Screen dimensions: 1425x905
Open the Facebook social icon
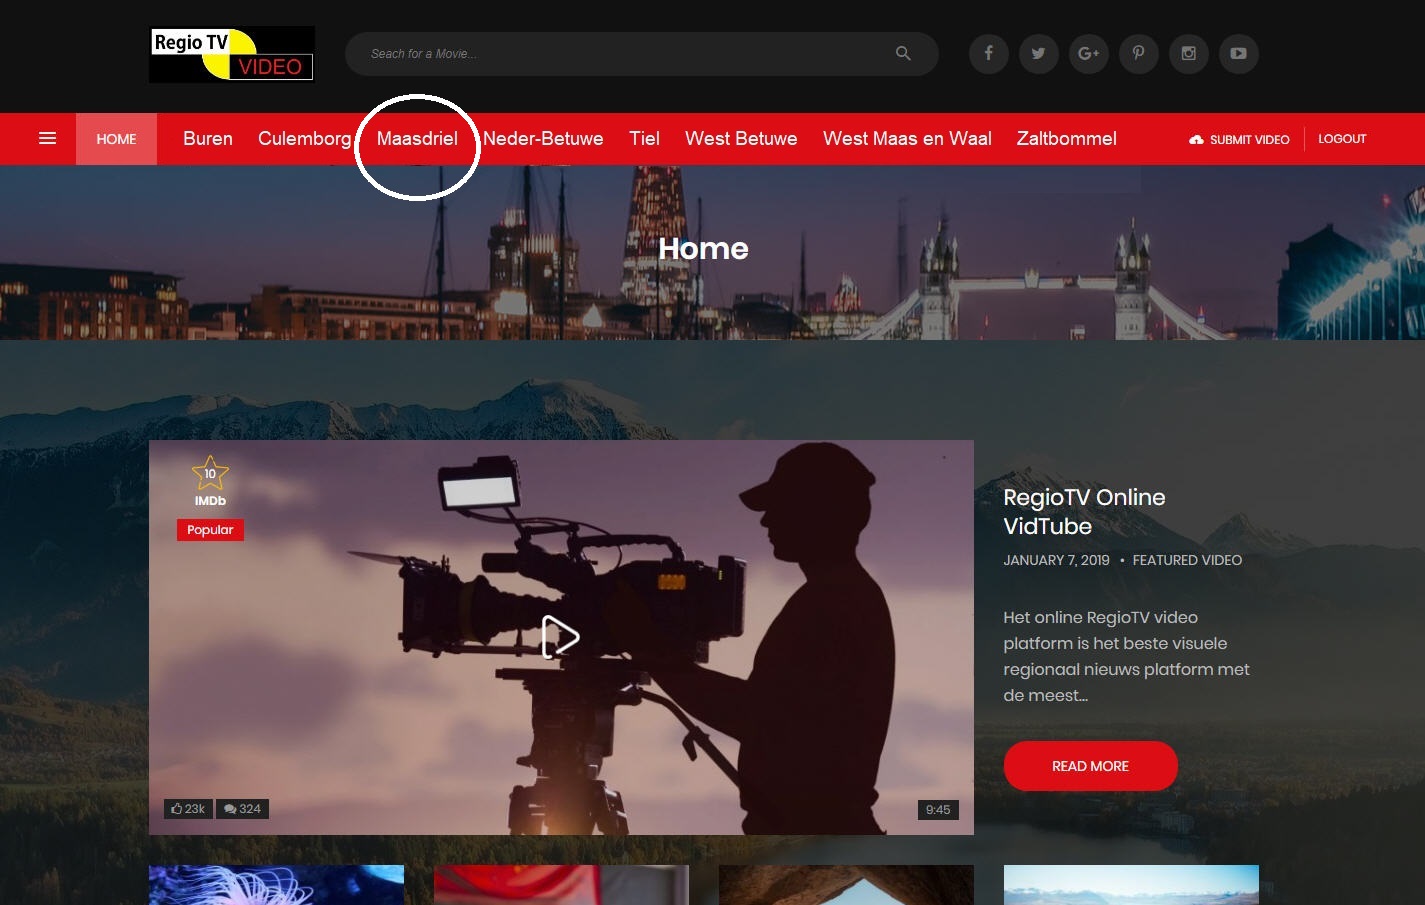point(988,54)
